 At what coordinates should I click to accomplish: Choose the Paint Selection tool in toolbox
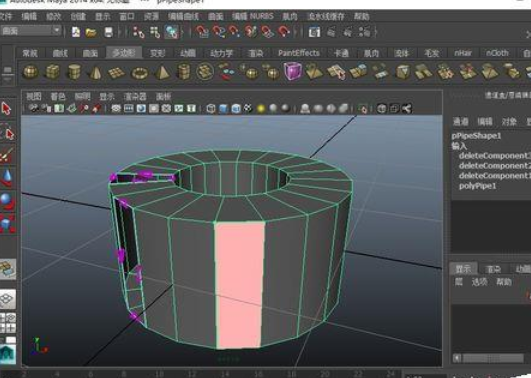(7, 155)
